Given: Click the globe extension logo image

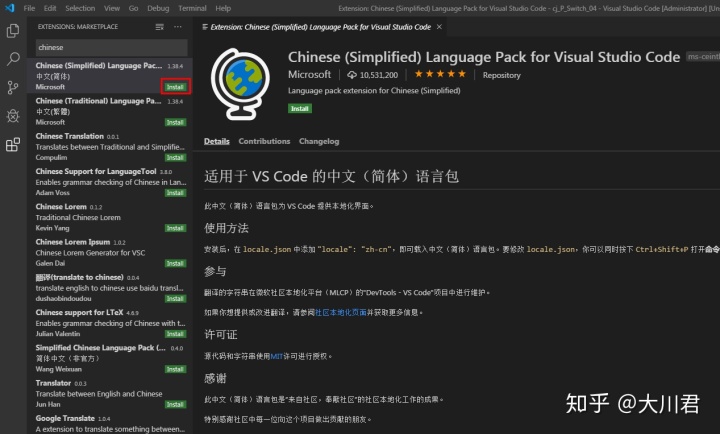Looking at the screenshot, I should point(240,84).
